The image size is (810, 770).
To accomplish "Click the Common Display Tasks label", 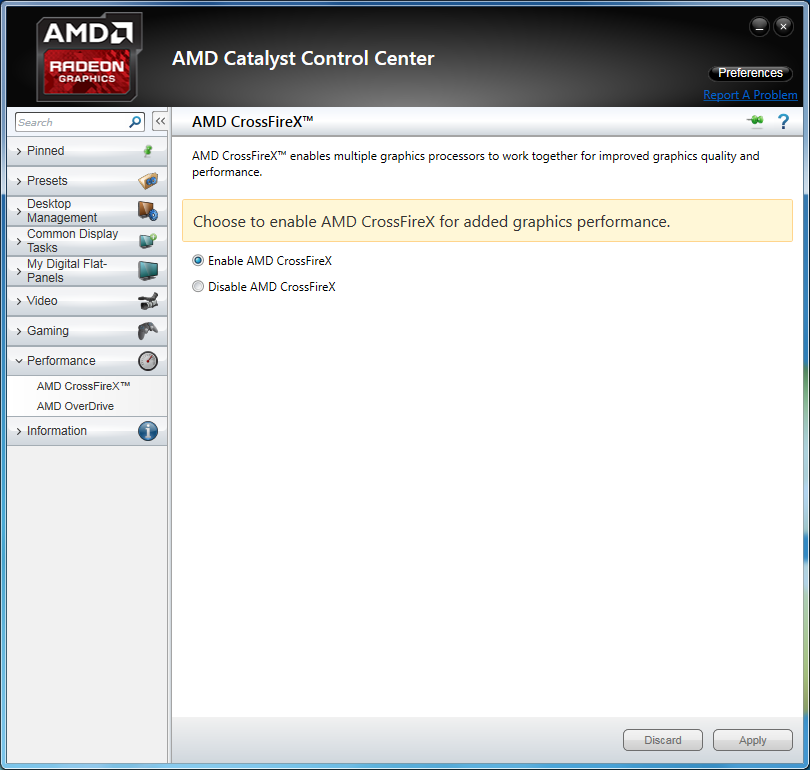I will 72,241.
